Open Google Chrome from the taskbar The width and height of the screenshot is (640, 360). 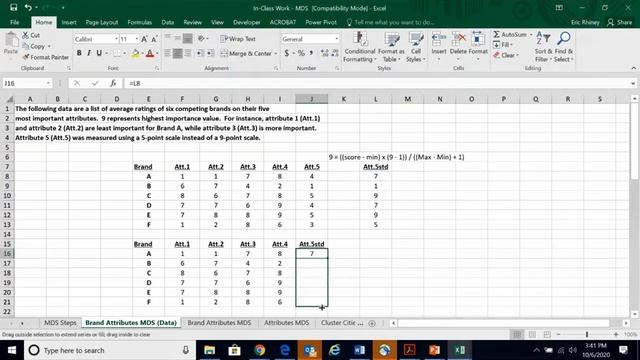(x=260, y=350)
